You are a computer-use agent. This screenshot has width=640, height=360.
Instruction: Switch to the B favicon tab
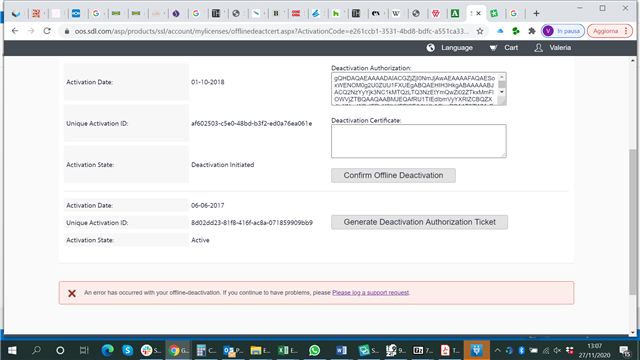[276, 13]
